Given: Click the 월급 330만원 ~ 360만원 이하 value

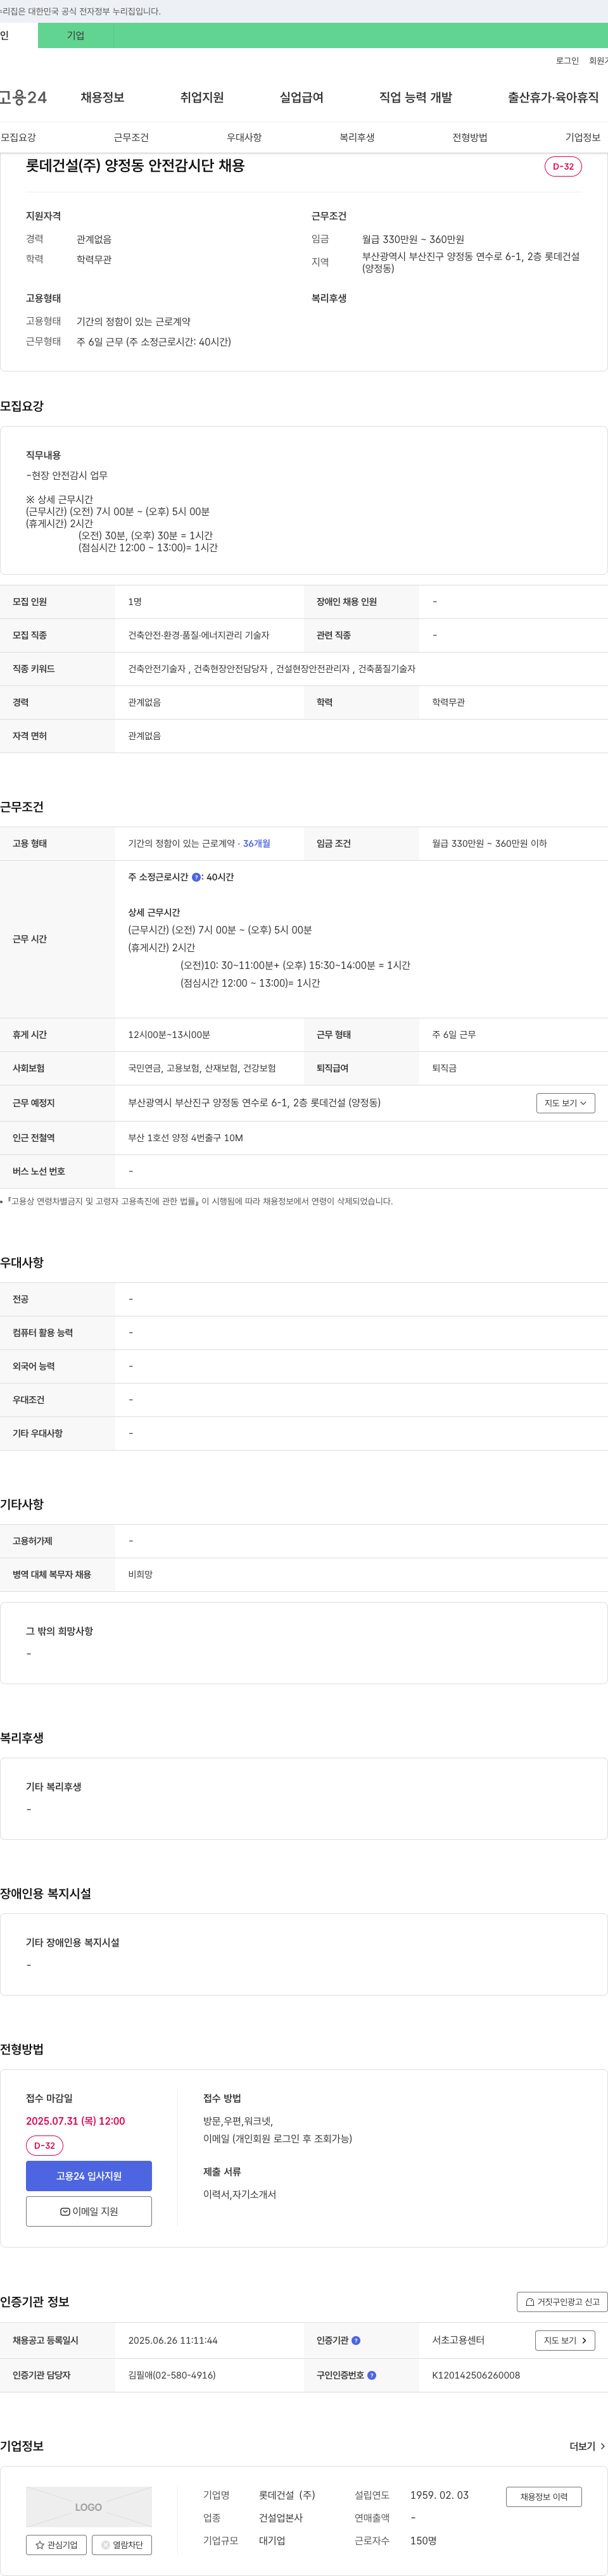Looking at the screenshot, I should tap(489, 843).
